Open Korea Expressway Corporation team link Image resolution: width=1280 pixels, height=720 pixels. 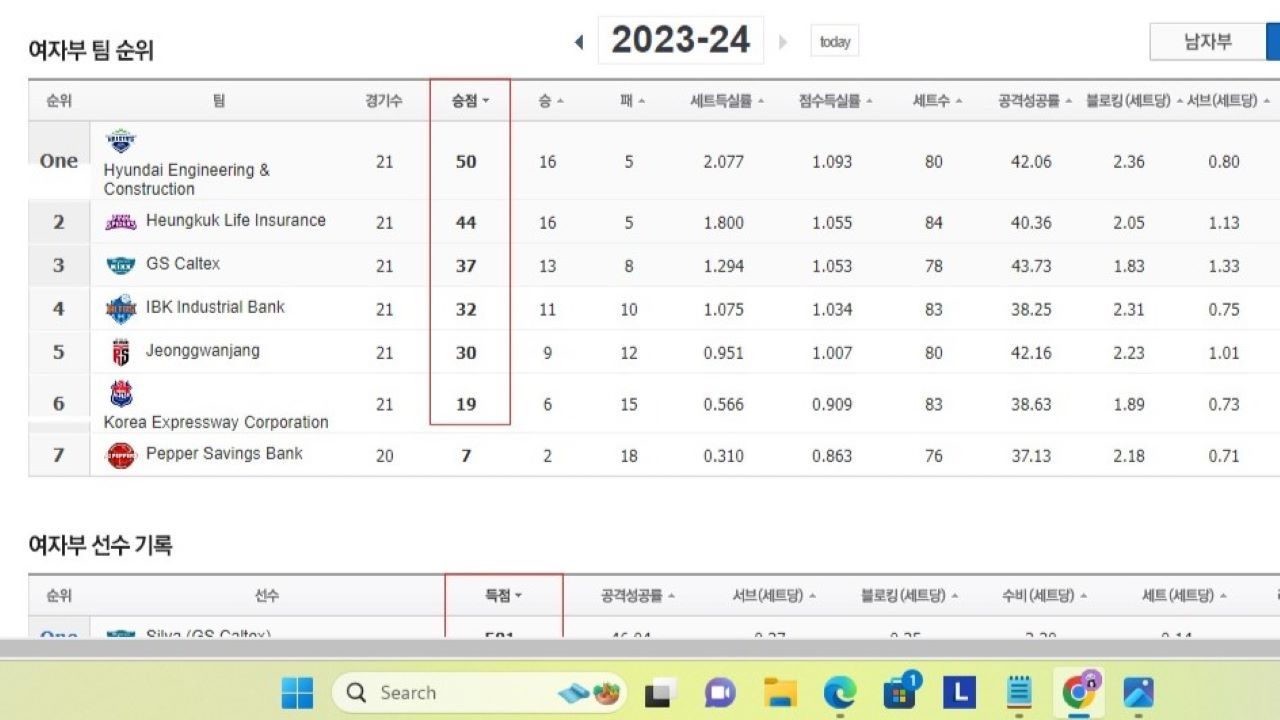216,422
